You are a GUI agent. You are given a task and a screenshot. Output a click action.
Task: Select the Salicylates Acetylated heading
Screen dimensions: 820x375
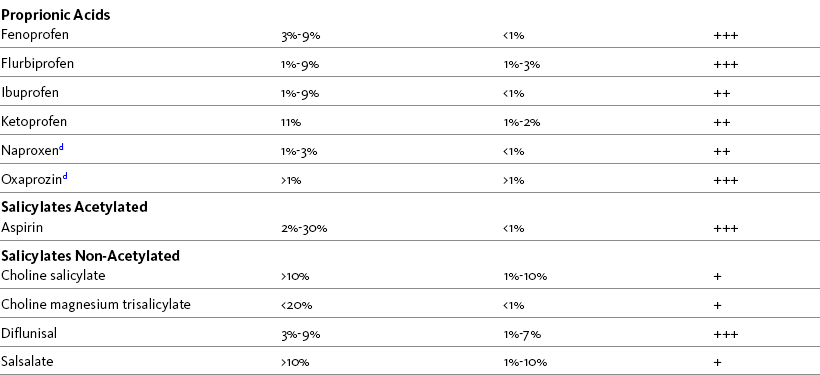click(74, 207)
